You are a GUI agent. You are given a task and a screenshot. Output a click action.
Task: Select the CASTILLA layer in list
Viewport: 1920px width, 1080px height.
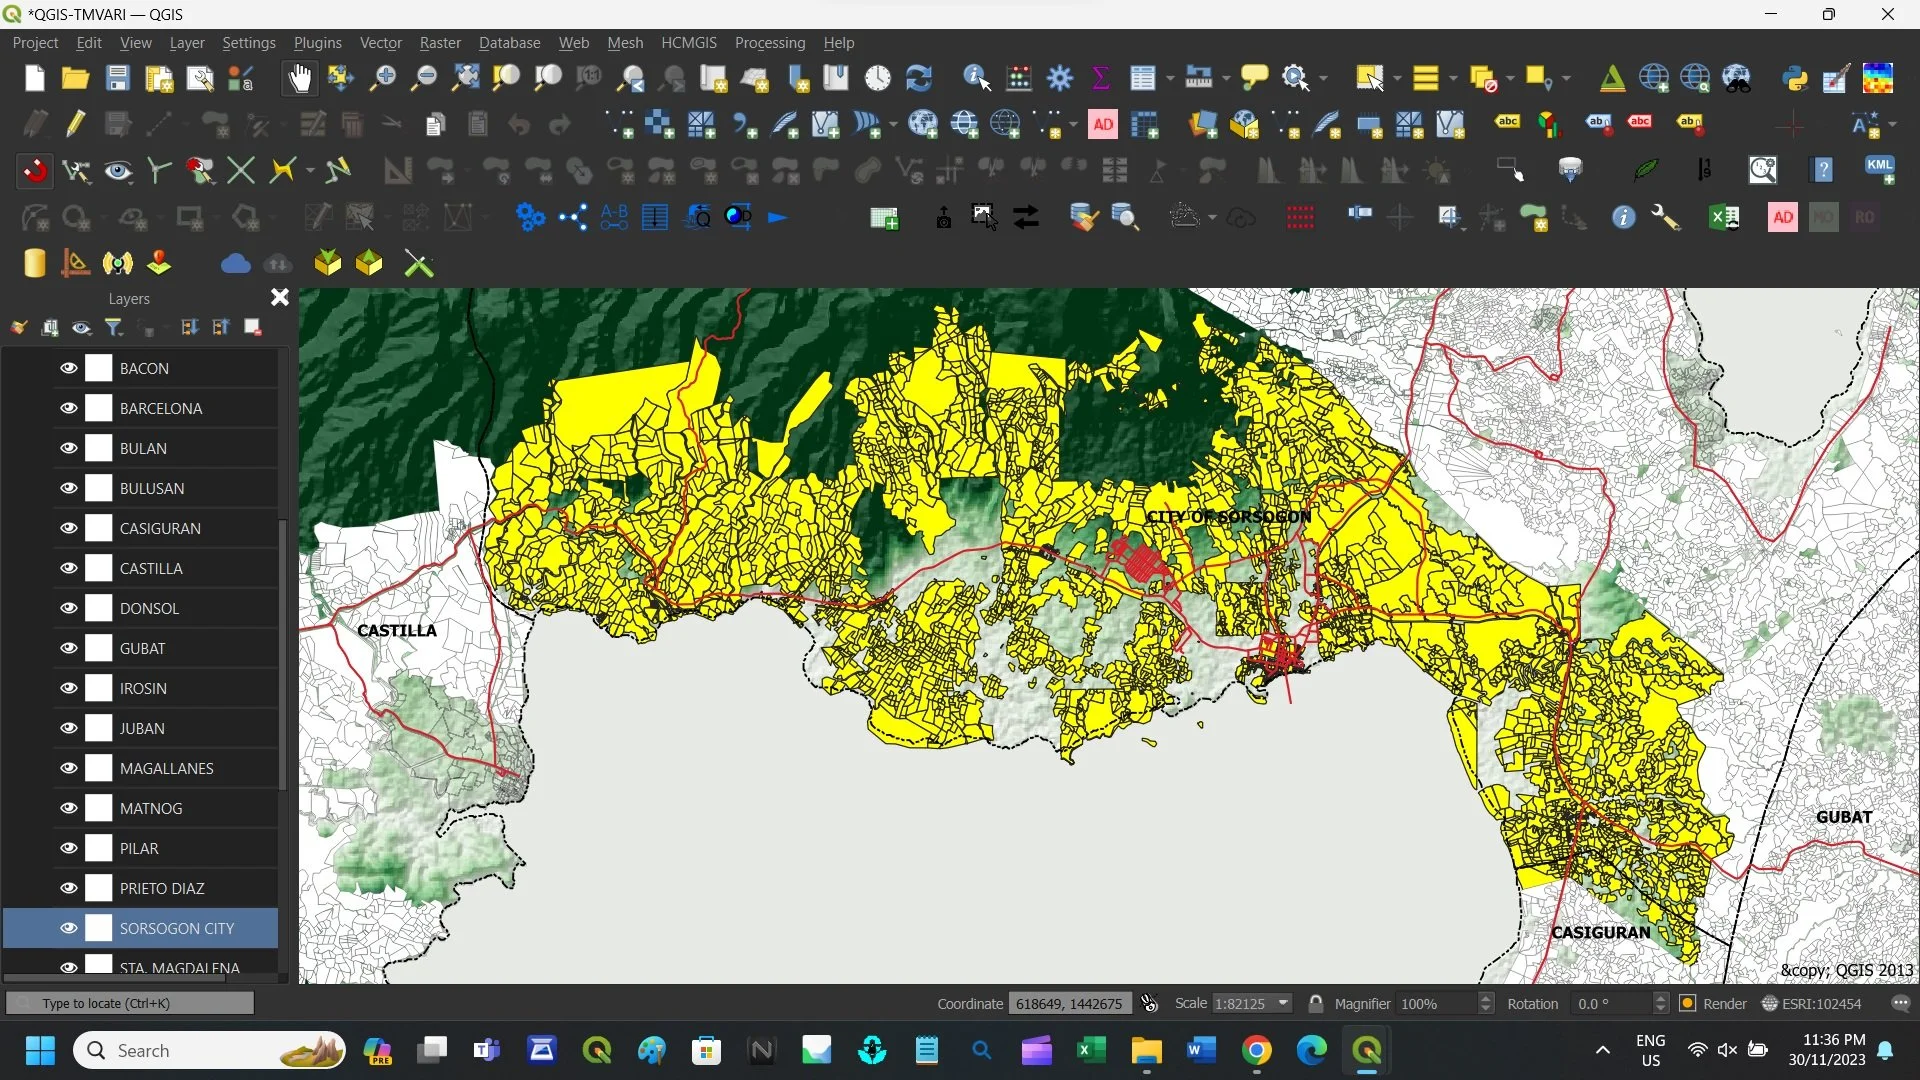tap(151, 568)
